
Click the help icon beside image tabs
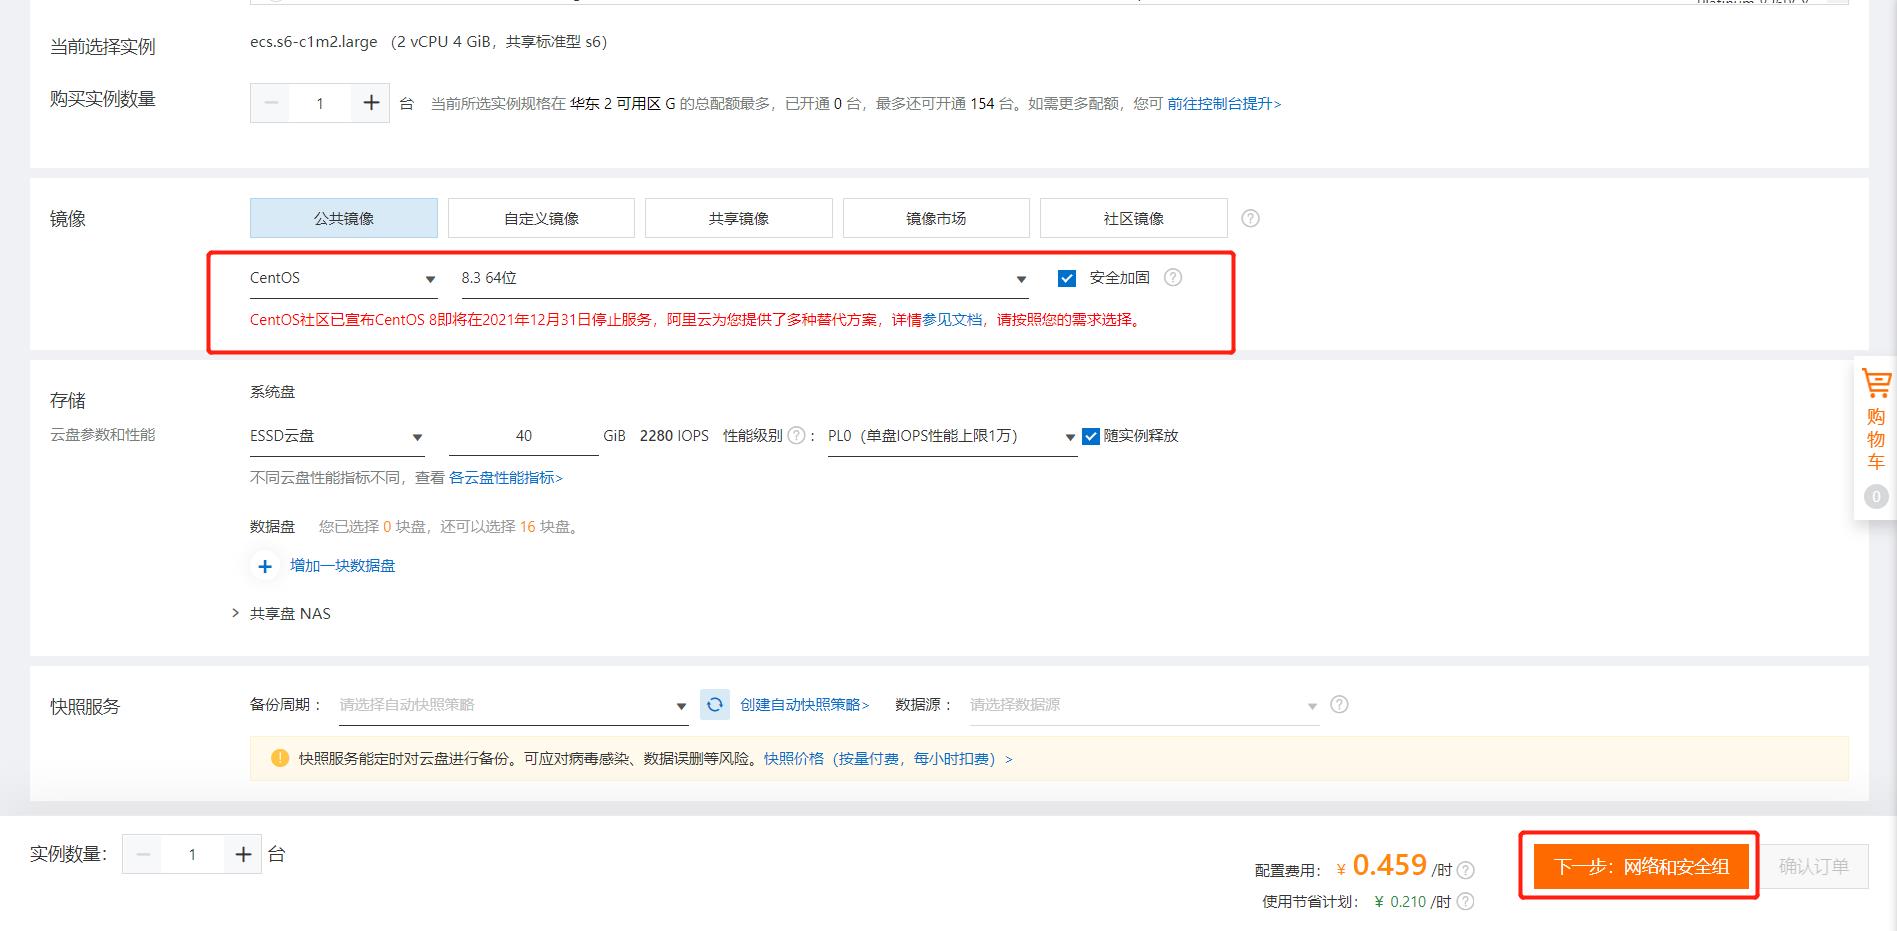click(x=1250, y=218)
